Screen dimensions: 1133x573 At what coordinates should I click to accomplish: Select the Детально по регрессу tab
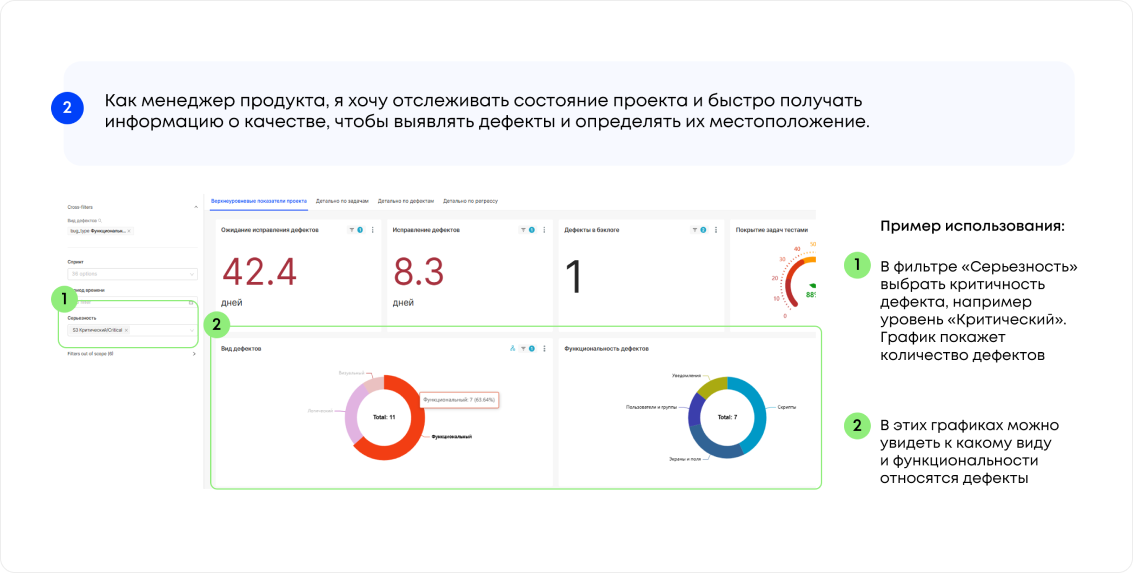click(x=470, y=201)
